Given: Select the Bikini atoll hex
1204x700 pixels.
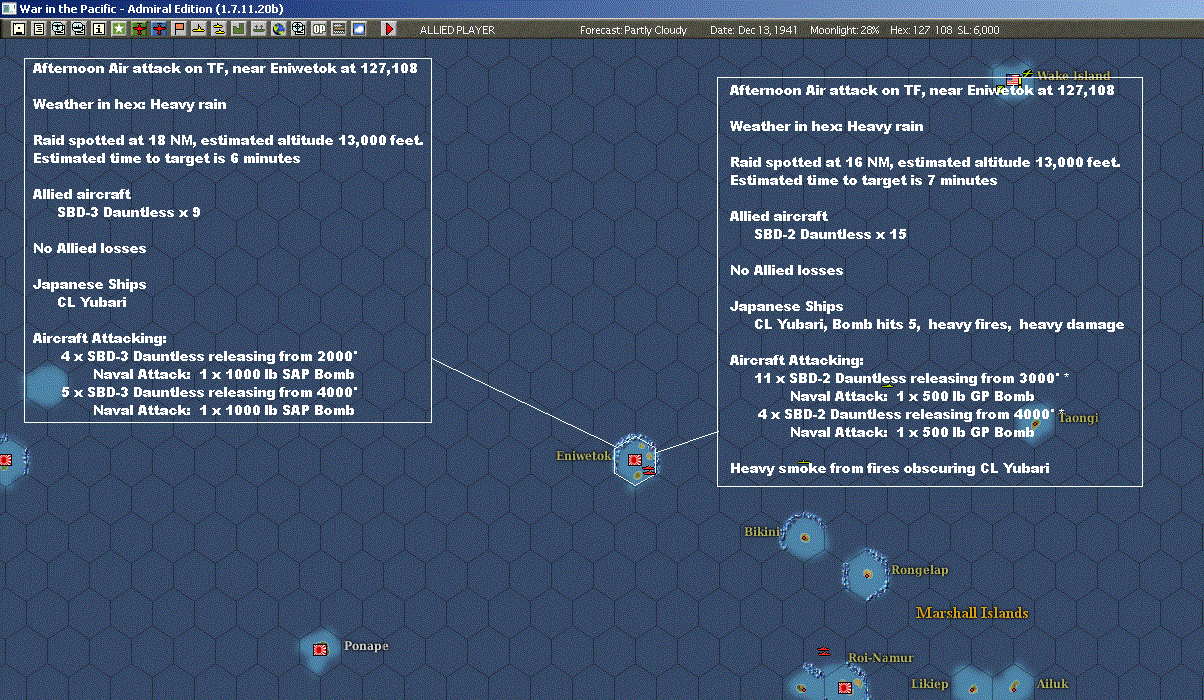Looking at the screenshot, I should 804,537.
